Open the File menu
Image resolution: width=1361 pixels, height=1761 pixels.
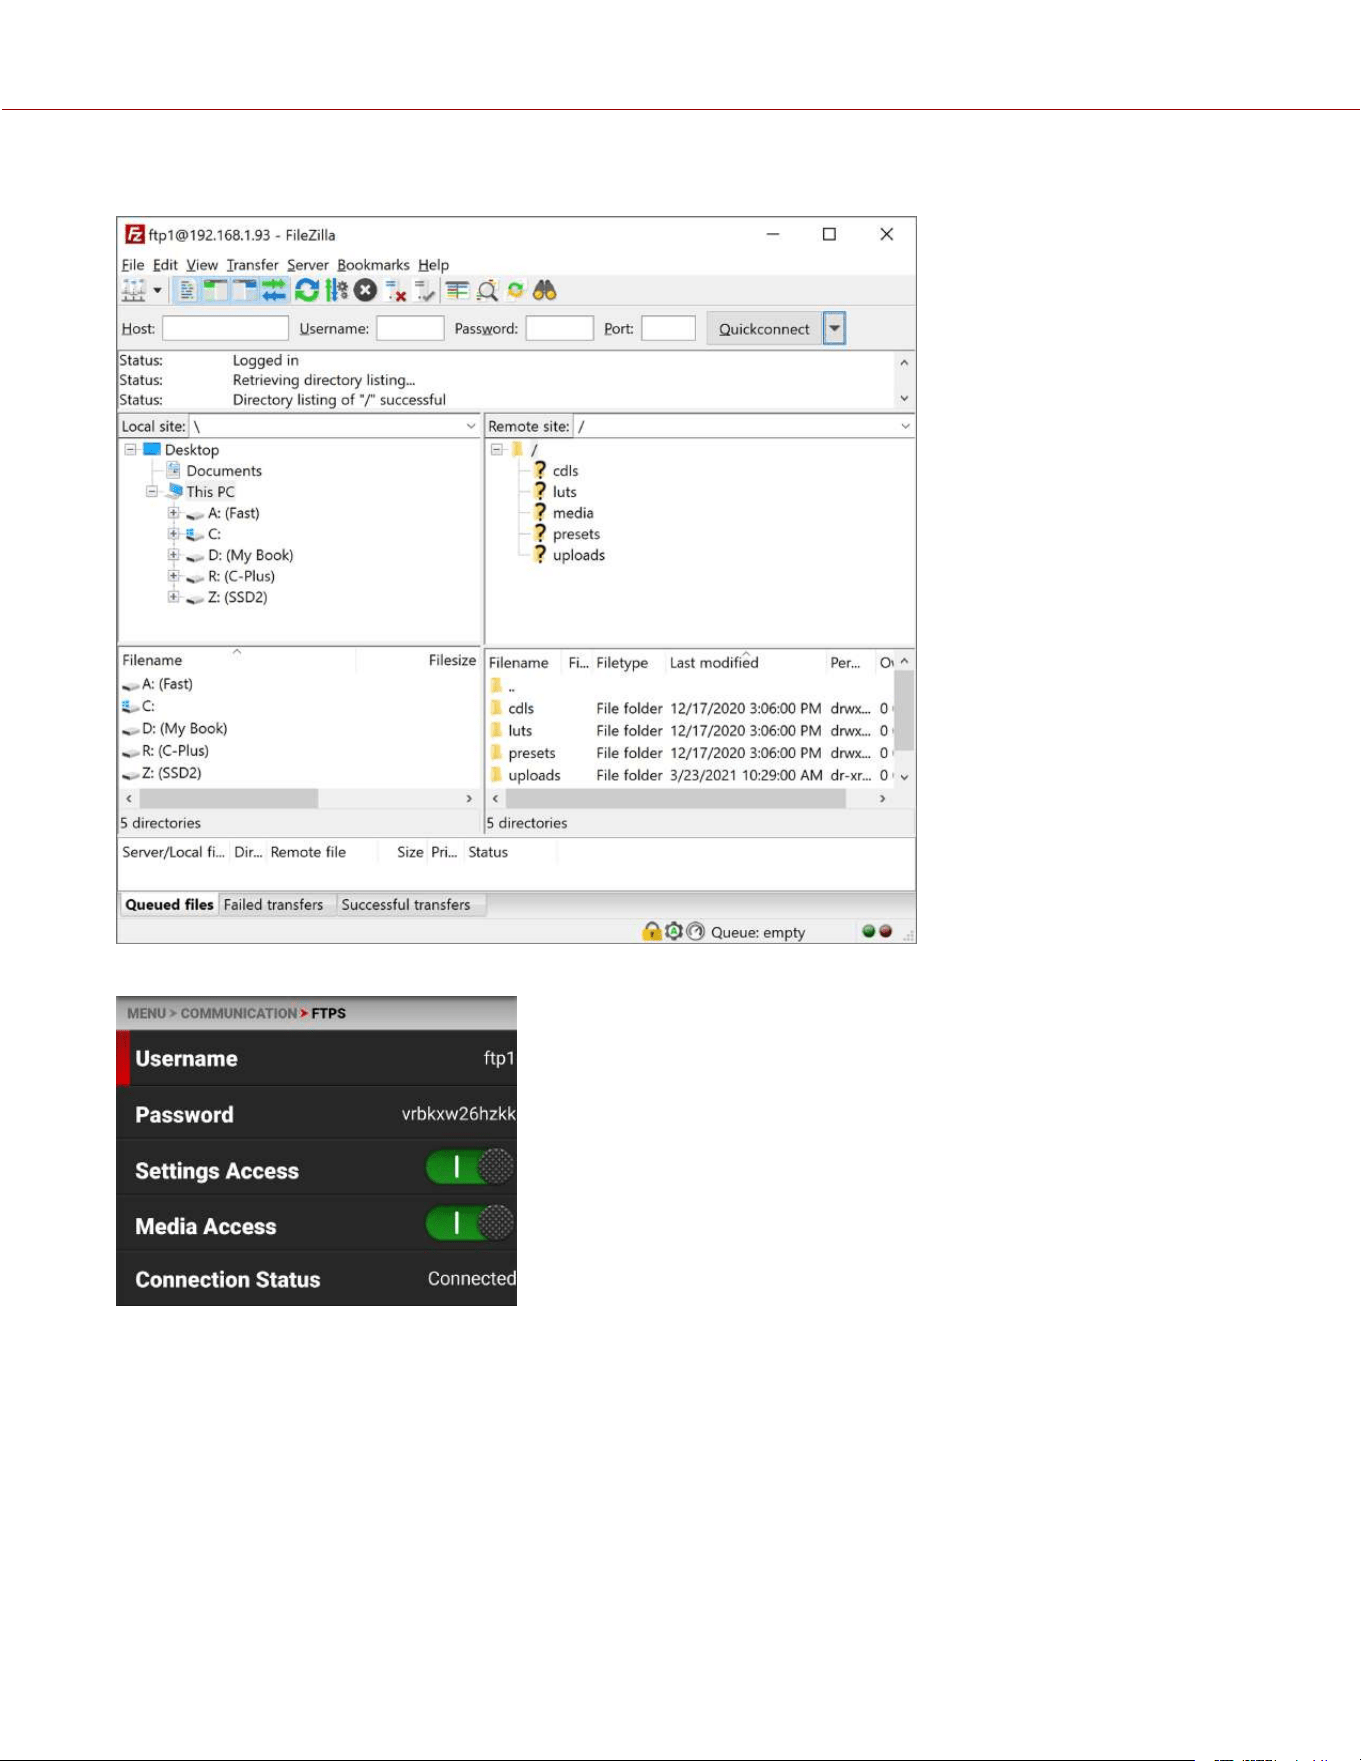coord(132,265)
